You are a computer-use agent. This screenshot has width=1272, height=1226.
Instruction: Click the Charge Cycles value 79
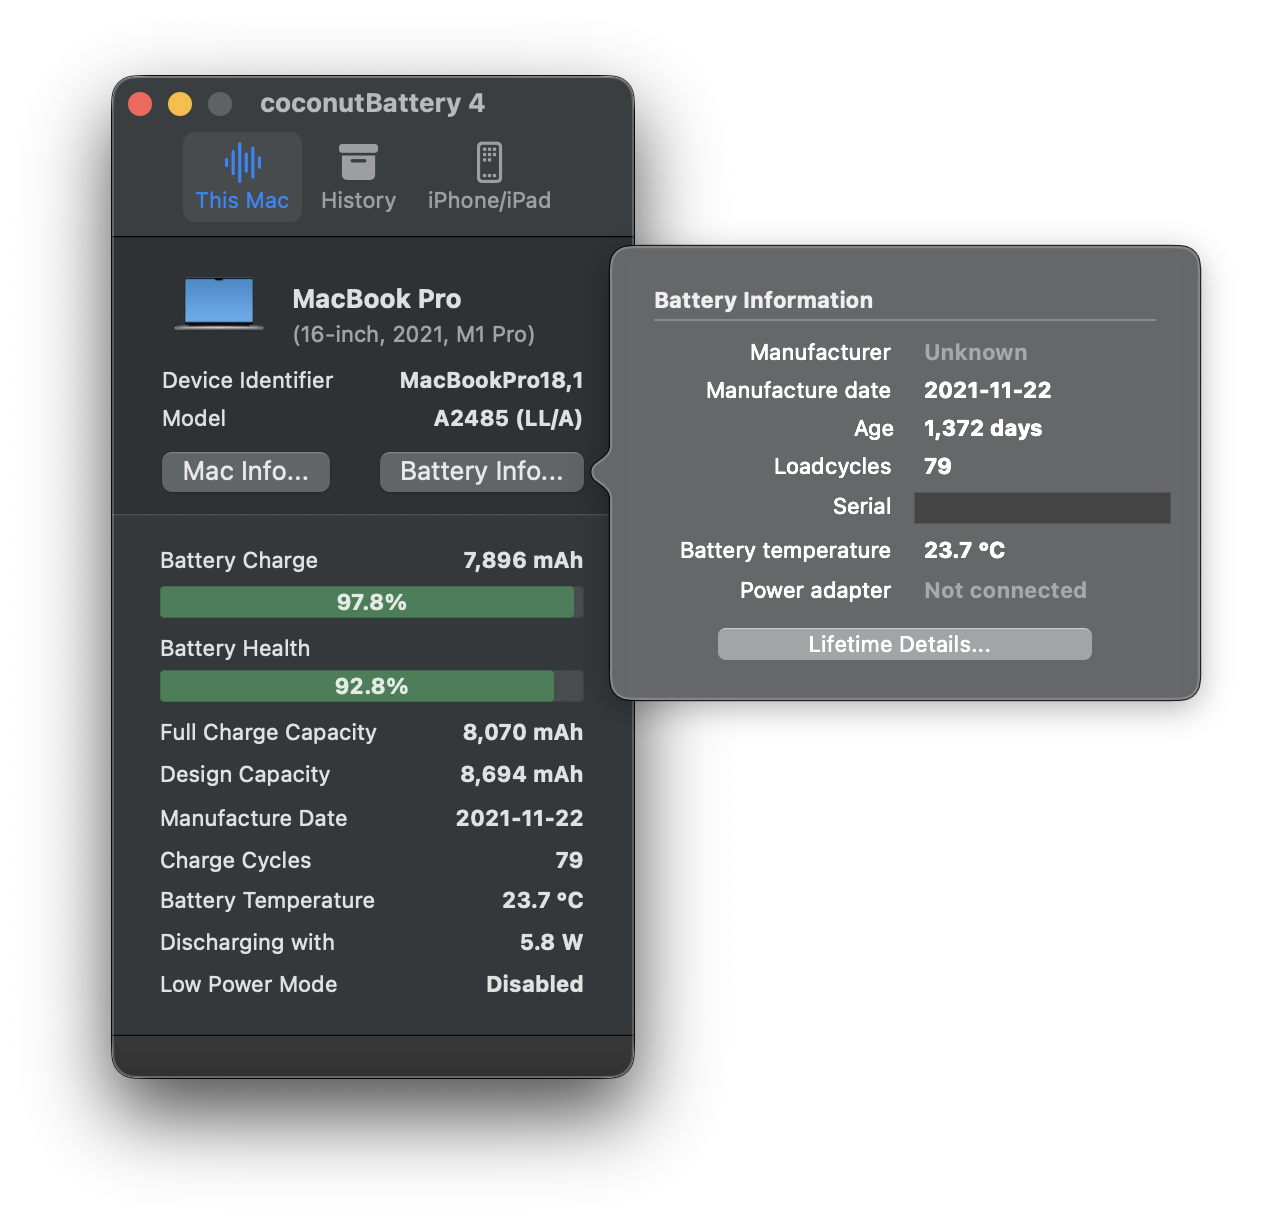coord(569,860)
